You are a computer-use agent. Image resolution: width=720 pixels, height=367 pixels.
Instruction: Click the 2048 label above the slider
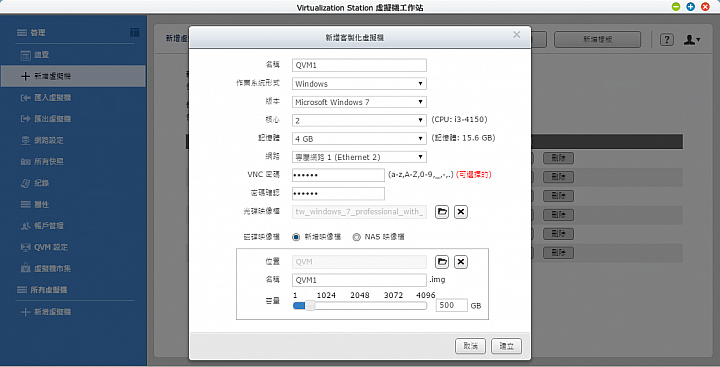coord(360,295)
